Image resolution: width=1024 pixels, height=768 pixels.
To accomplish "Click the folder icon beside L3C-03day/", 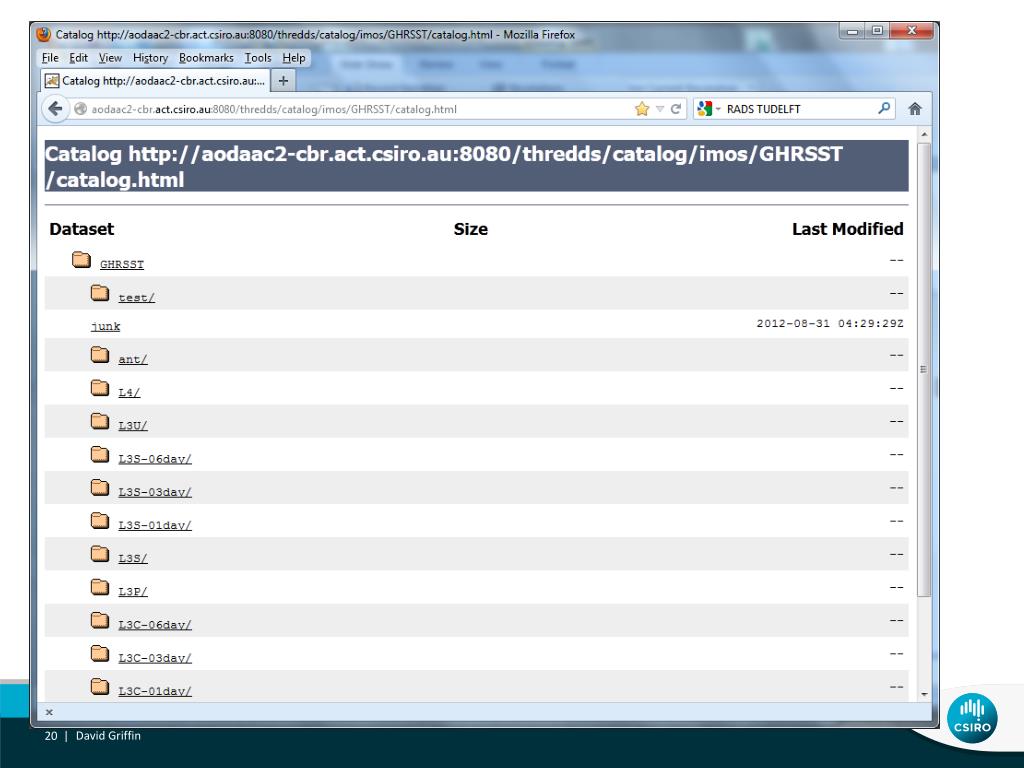I will point(100,653).
